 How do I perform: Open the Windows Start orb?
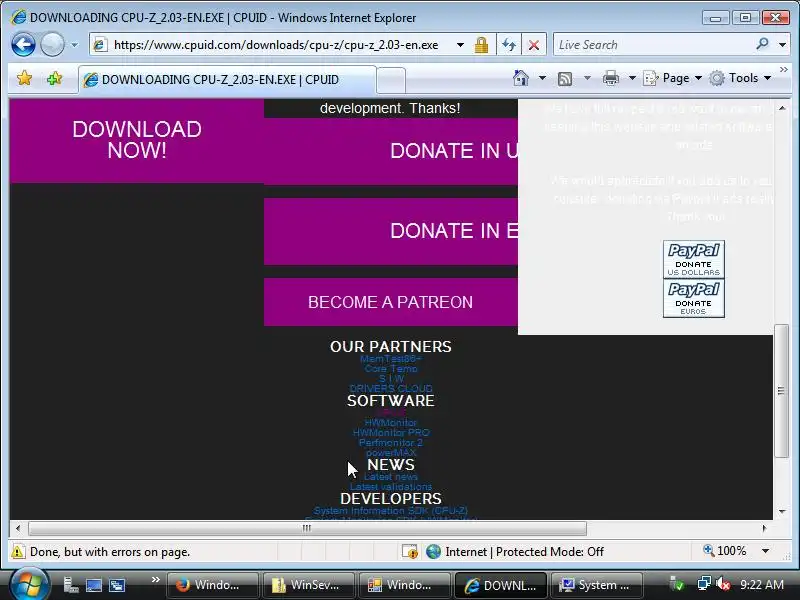[29, 585]
